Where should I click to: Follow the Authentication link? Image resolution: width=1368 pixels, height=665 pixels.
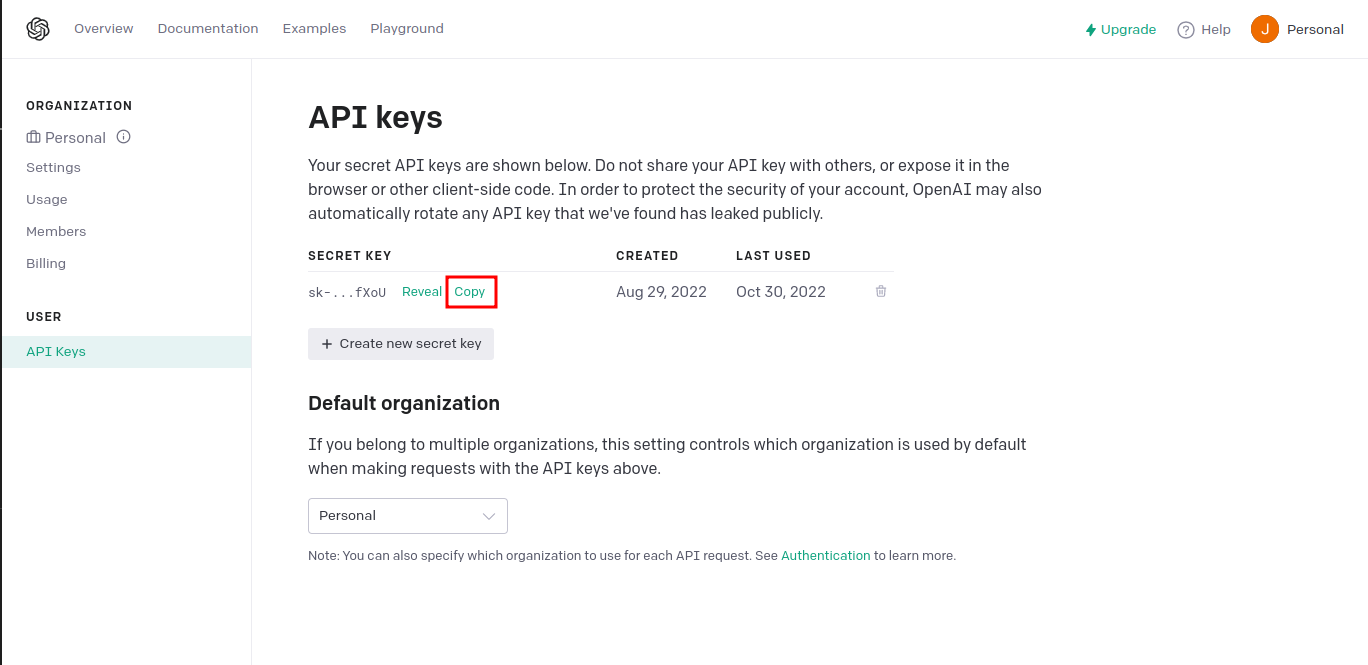click(826, 556)
